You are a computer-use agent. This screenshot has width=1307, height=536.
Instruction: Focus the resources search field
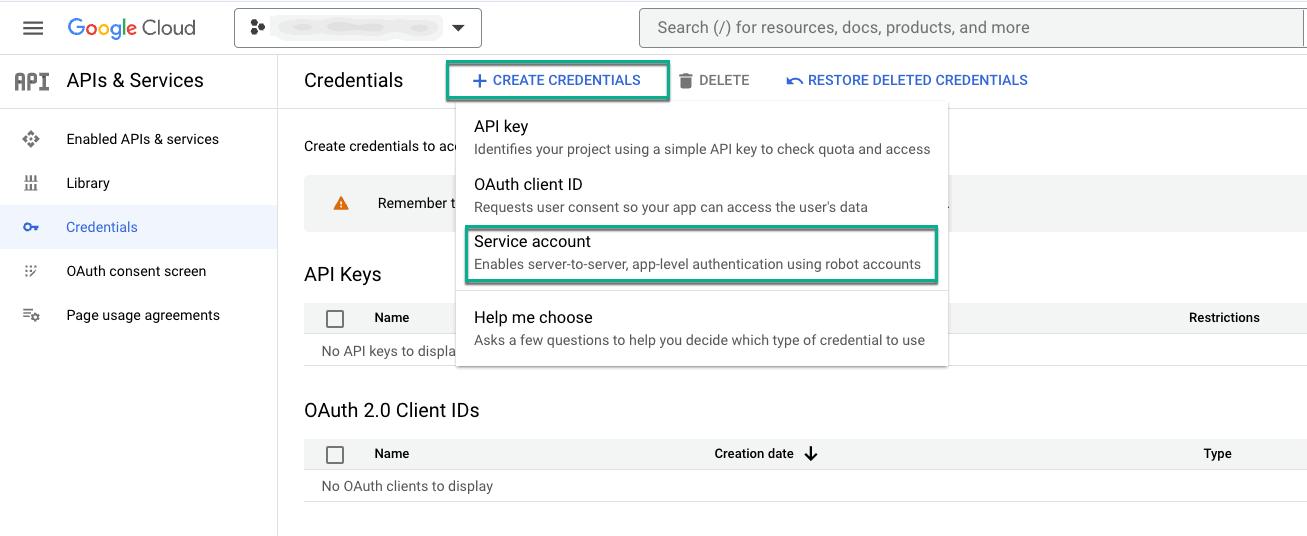972,28
